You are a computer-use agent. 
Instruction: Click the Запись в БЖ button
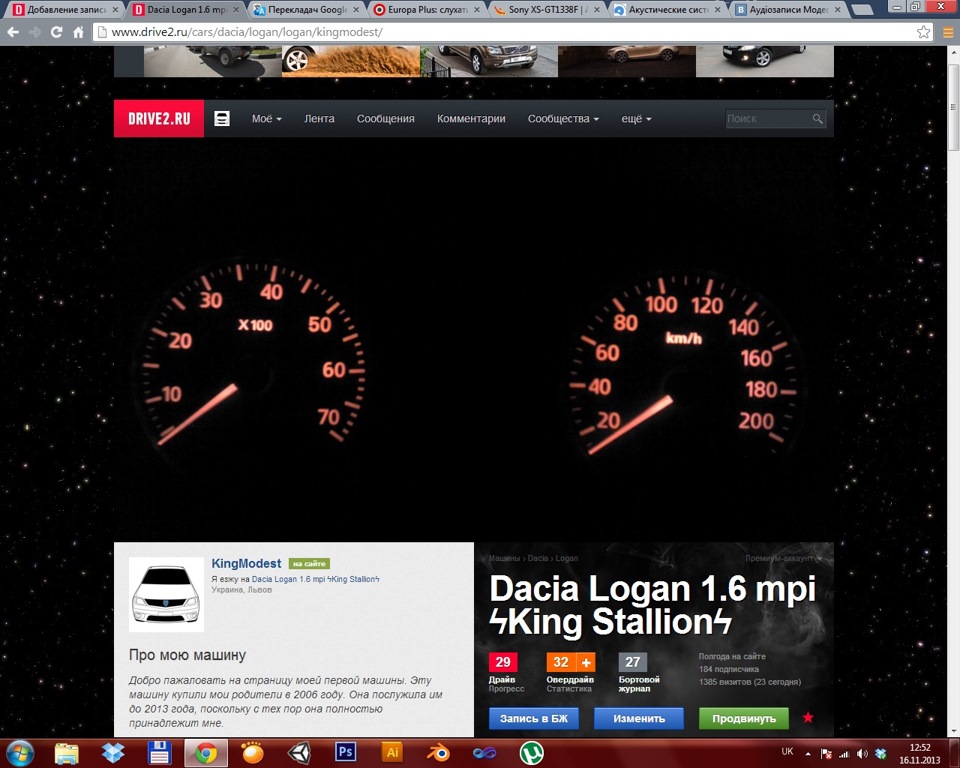[534, 718]
